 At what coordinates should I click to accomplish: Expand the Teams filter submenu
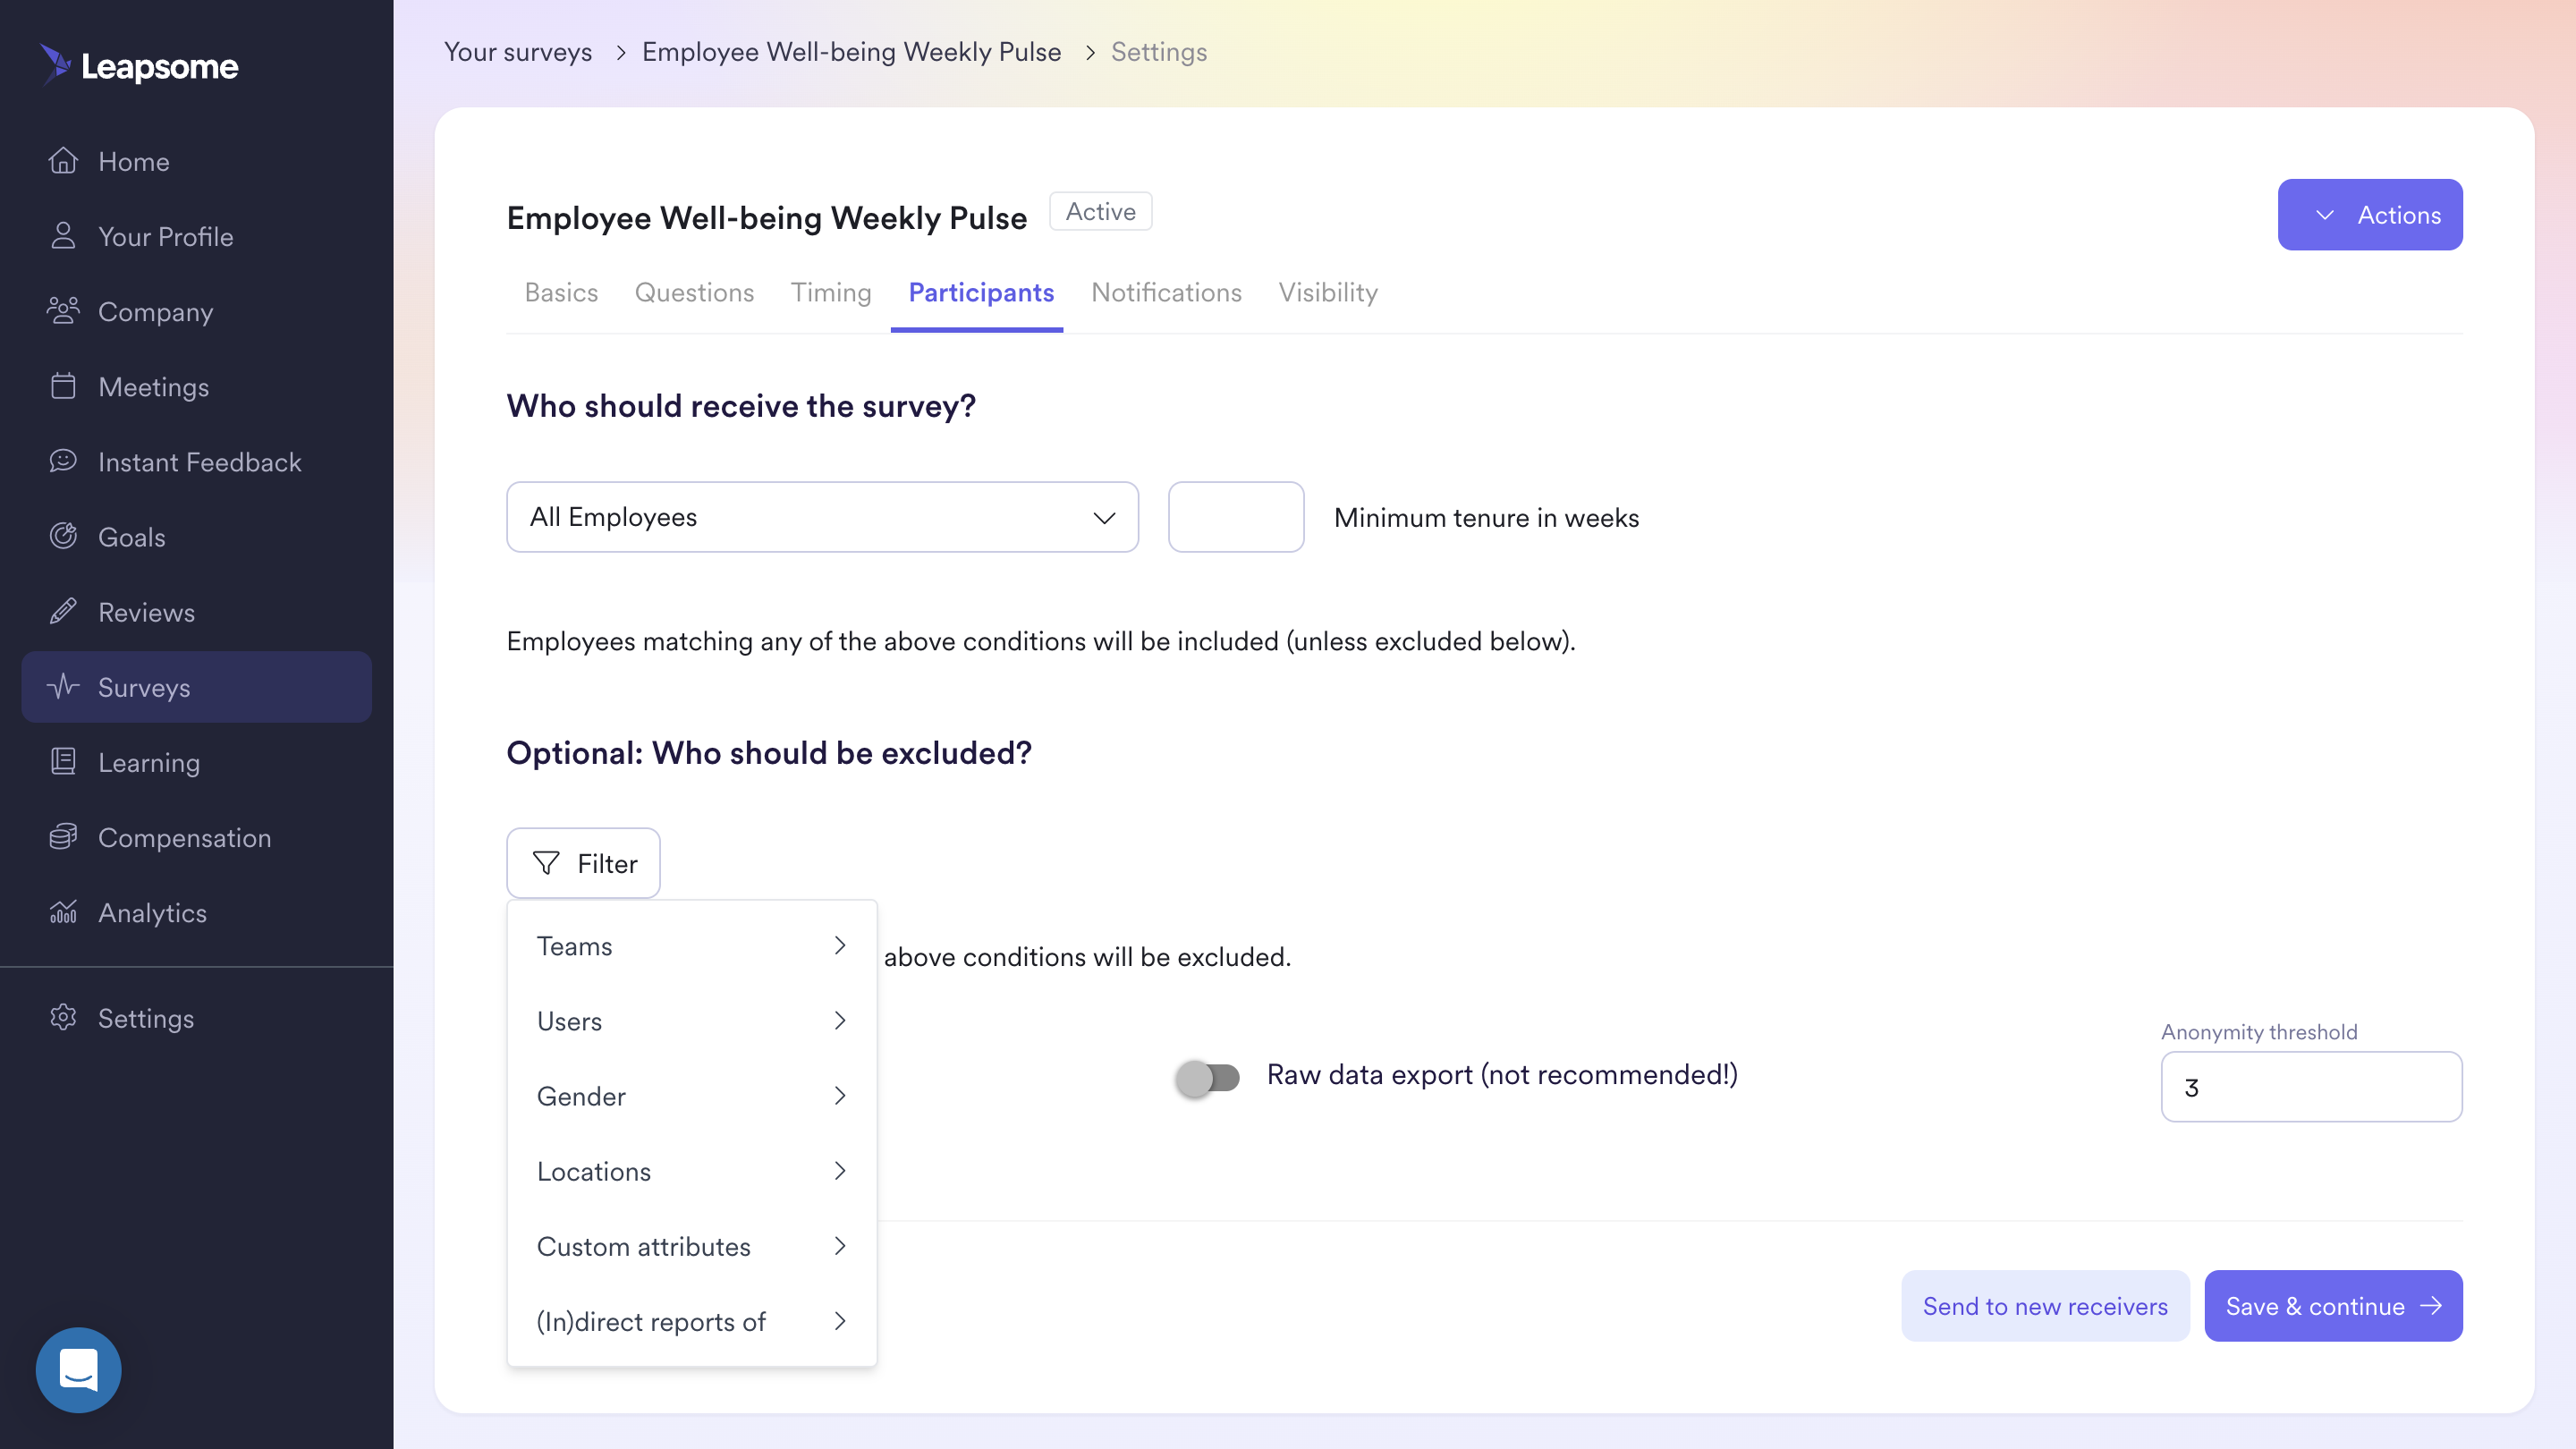click(692, 946)
